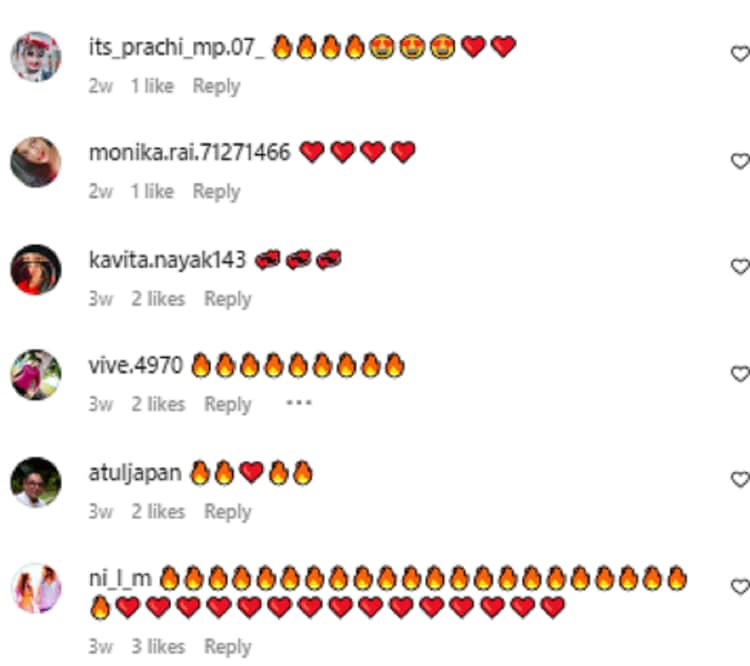Reply to atuljapan comment
This screenshot has height=666, width=750.
coord(228,511)
